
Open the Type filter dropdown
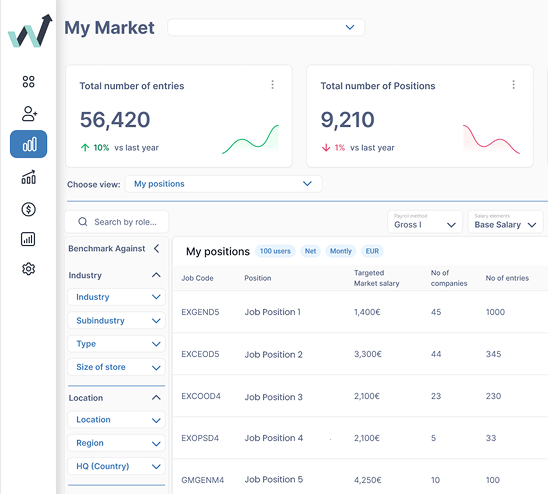(x=116, y=344)
